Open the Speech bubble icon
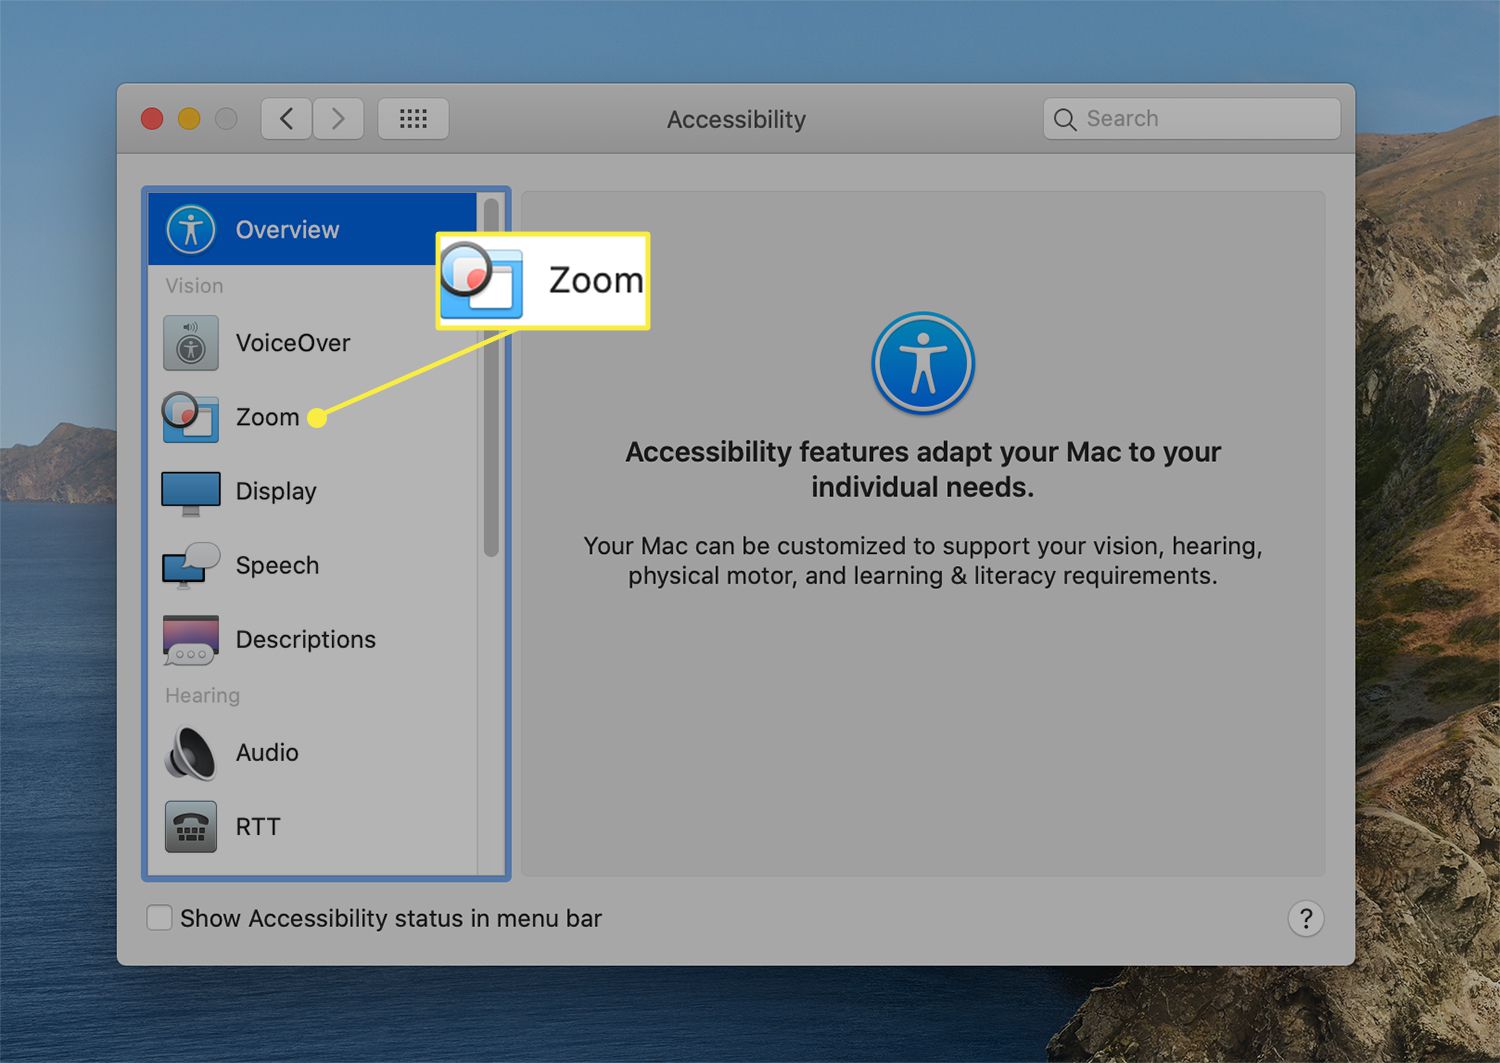The width and height of the screenshot is (1500, 1063). click(190, 565)
